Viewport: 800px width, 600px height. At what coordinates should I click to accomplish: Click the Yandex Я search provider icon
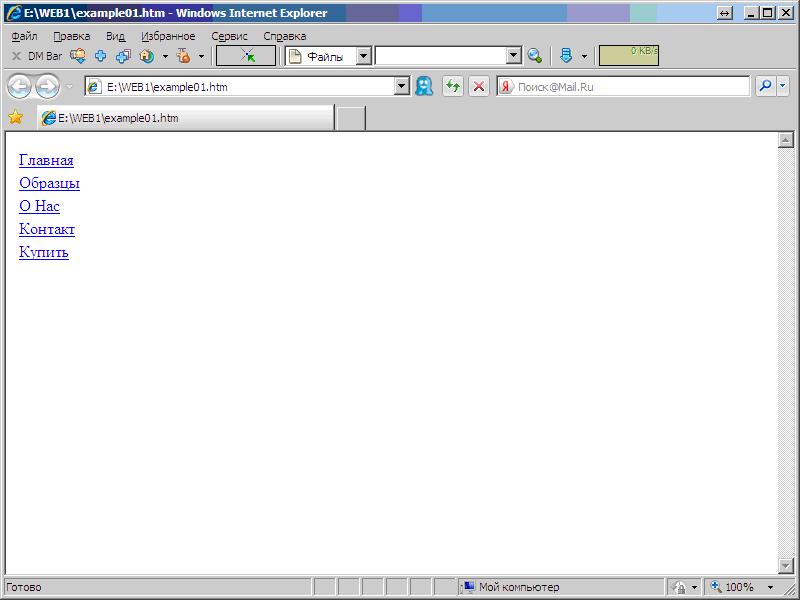click(x=506, y=87)
